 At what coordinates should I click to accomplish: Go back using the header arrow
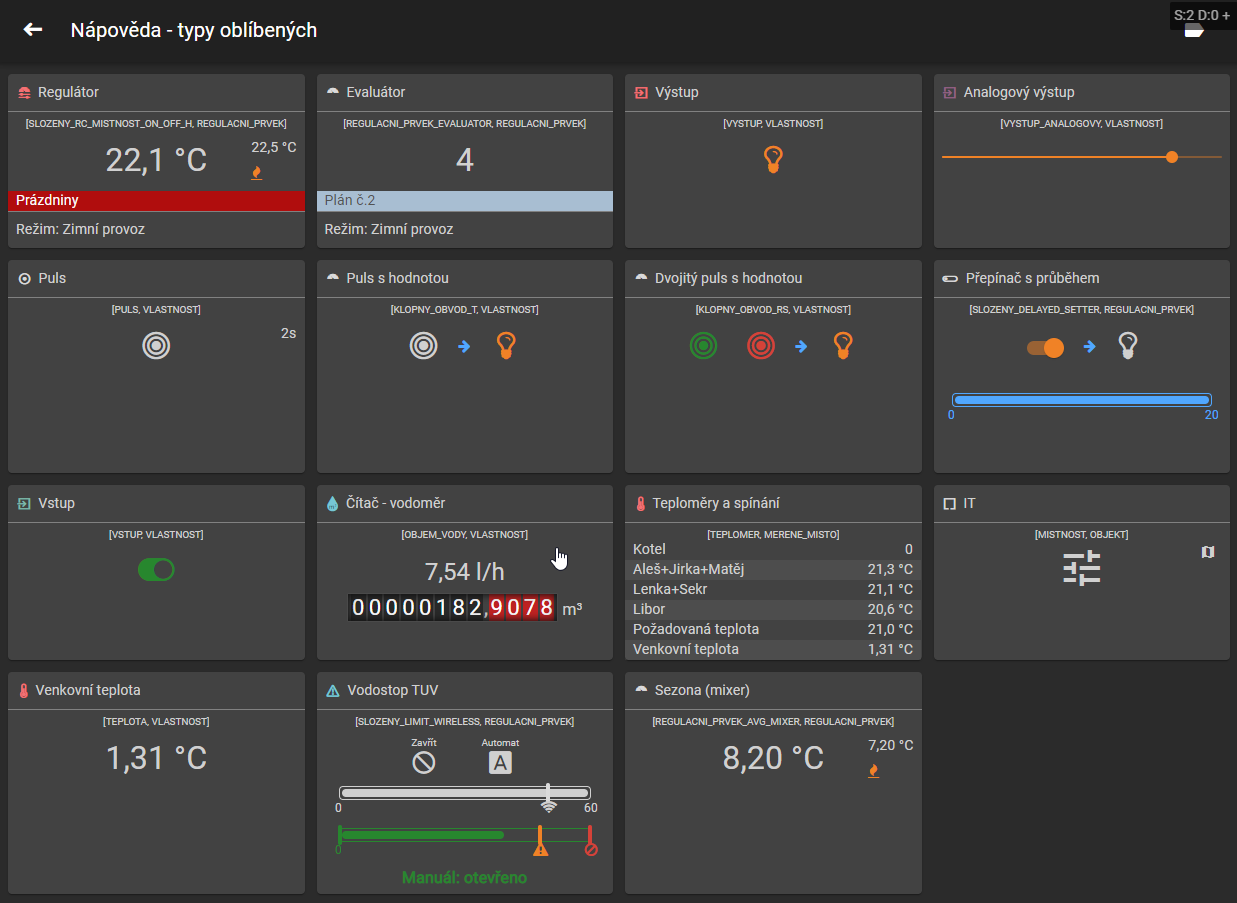33,30
